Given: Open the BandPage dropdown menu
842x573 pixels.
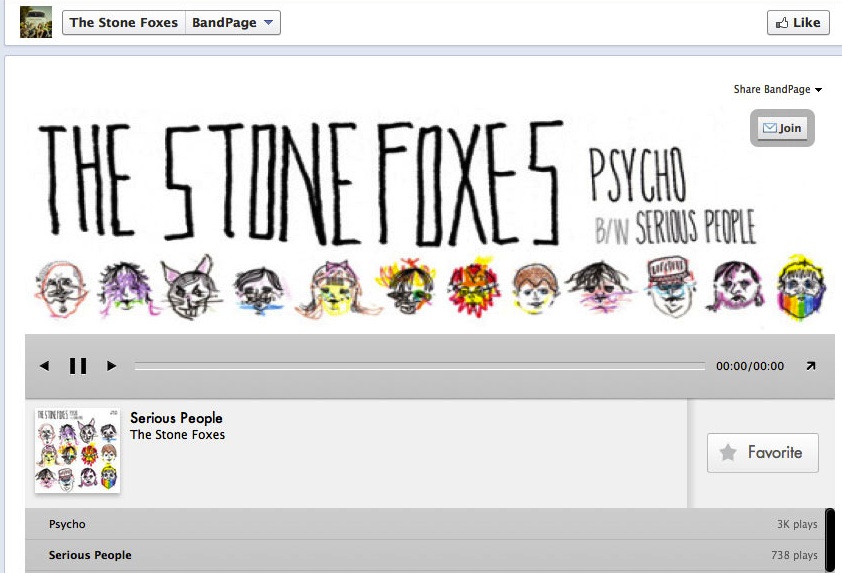Looking at the screenshot, I should tap(233, 23).
